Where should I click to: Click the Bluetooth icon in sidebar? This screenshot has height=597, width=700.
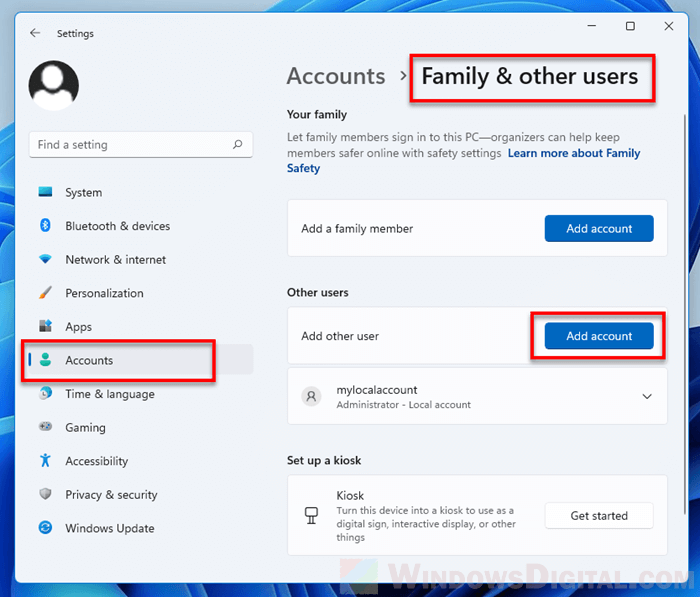click(45, 225)
